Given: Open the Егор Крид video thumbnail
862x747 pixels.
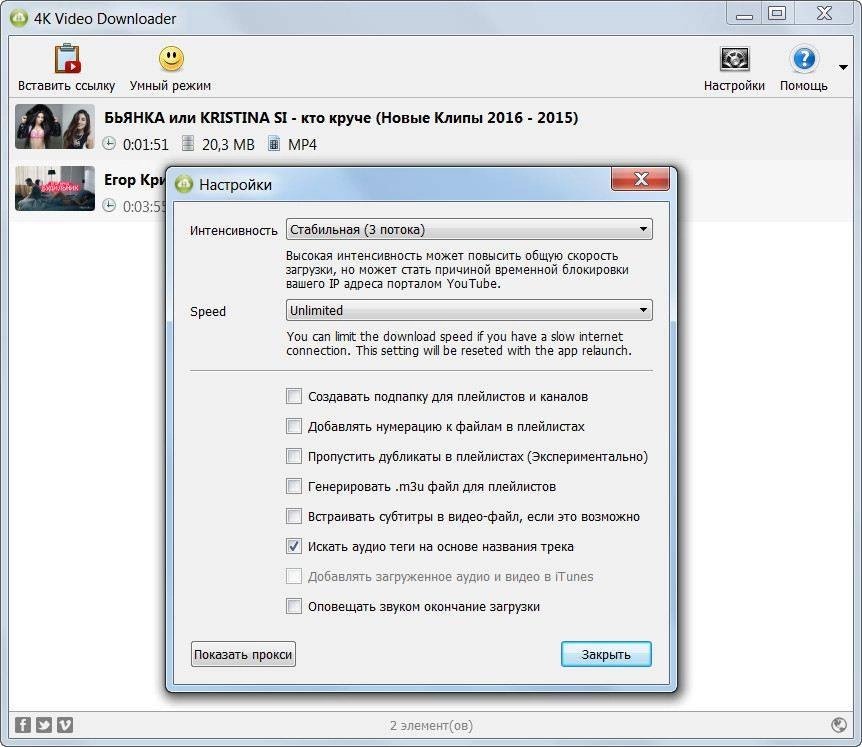Looking at the screenshot, I should [x=55, y=189].
